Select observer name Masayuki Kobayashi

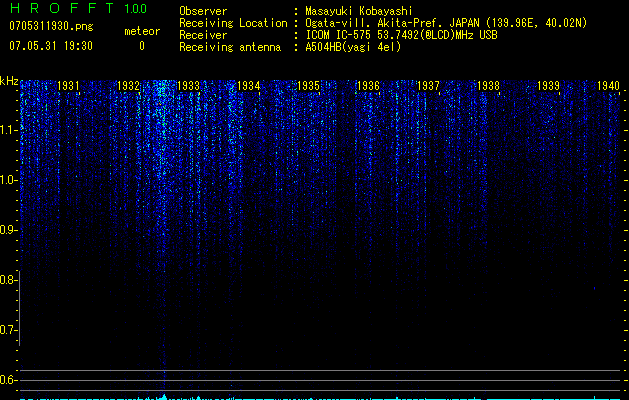[x=359, y=11]
